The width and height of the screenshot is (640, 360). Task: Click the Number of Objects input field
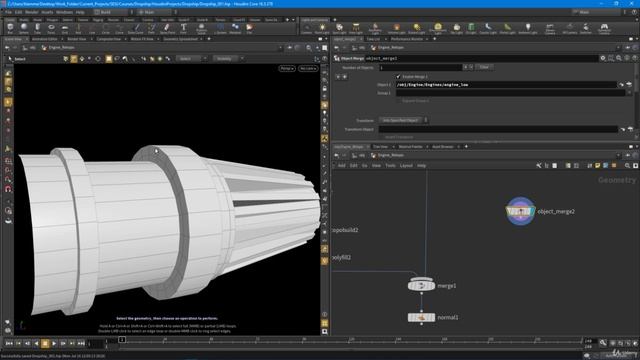point(420,67)
